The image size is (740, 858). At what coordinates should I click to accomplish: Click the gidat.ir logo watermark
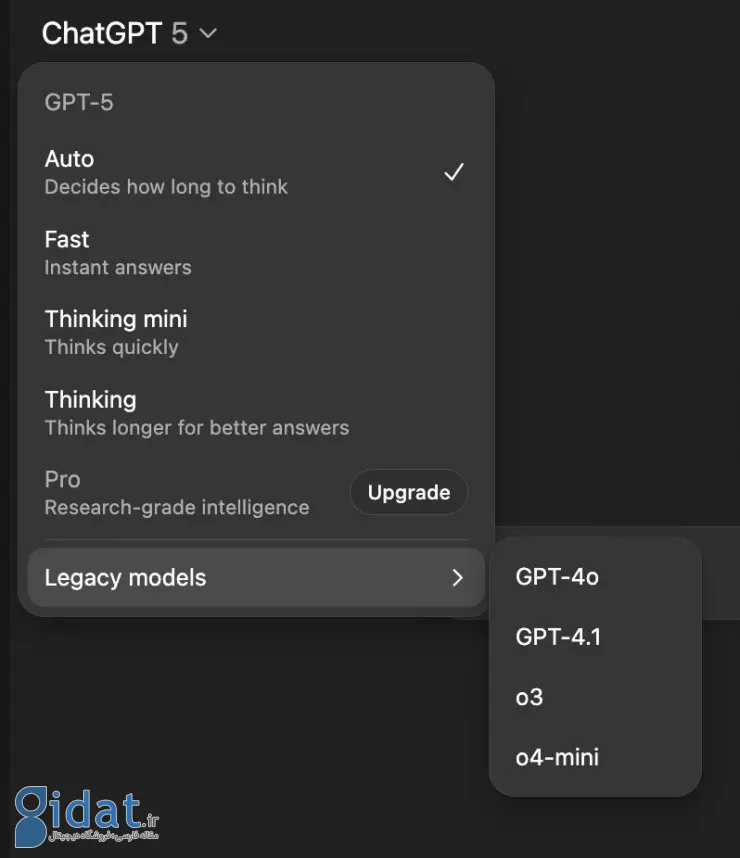point(87,815)
